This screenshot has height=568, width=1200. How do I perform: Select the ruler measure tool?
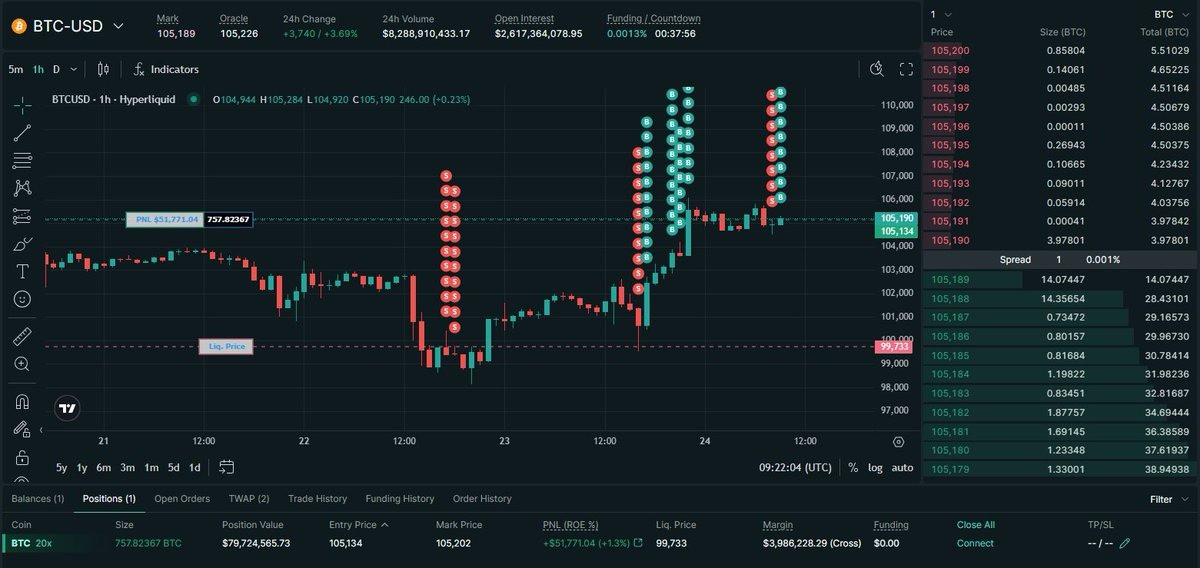22,337
